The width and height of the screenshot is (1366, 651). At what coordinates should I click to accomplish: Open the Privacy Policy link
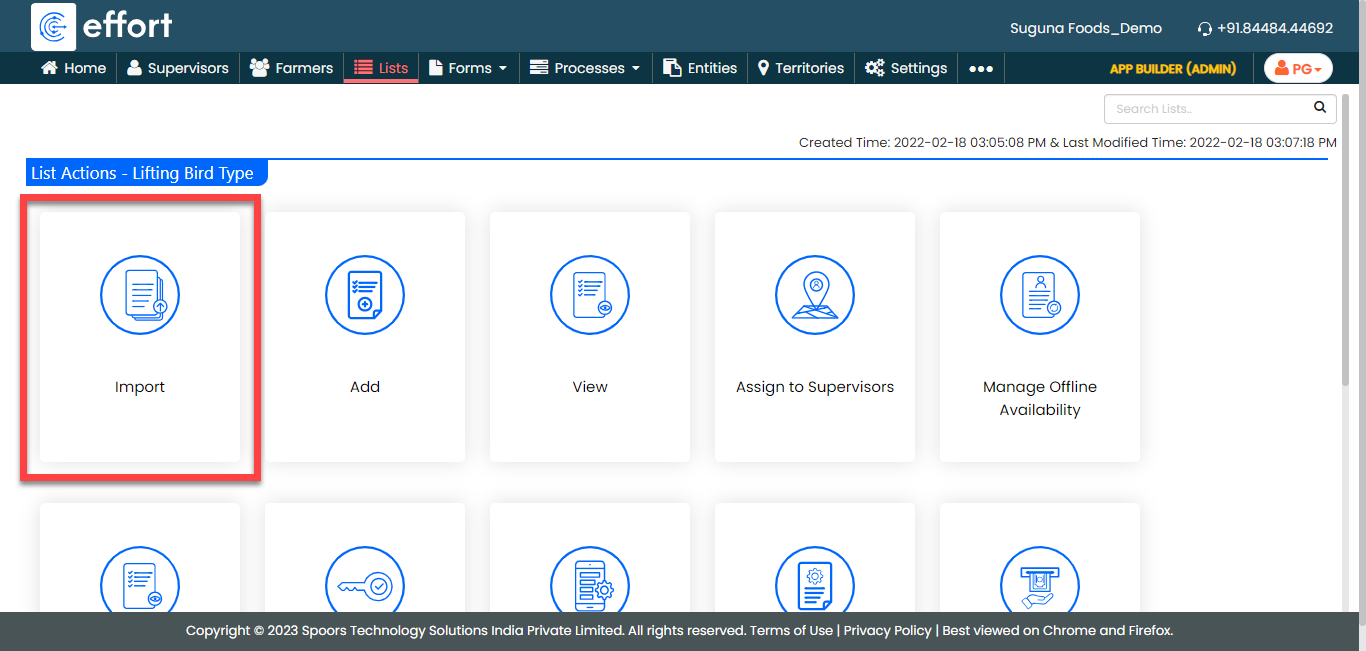888,631
